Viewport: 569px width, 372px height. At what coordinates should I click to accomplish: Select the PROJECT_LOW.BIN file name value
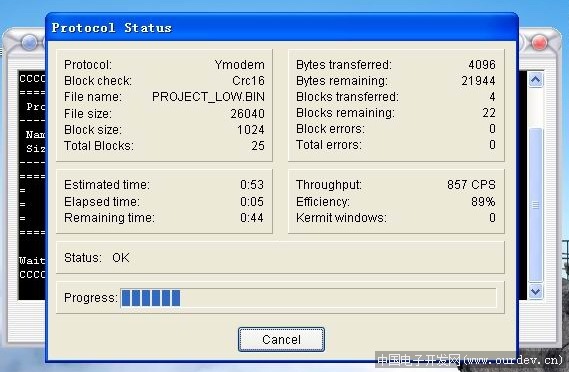[x=208, y=97]
